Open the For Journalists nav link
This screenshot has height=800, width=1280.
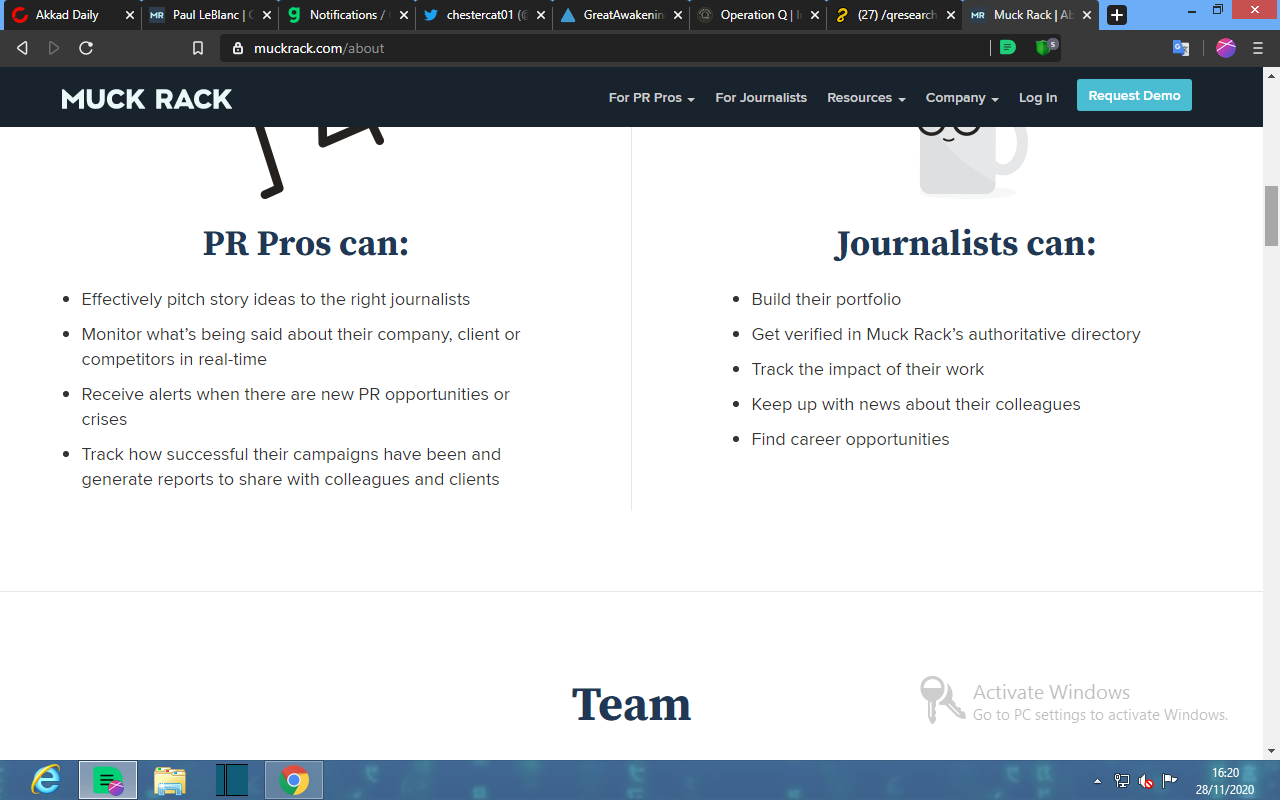[x=761, y=98]
